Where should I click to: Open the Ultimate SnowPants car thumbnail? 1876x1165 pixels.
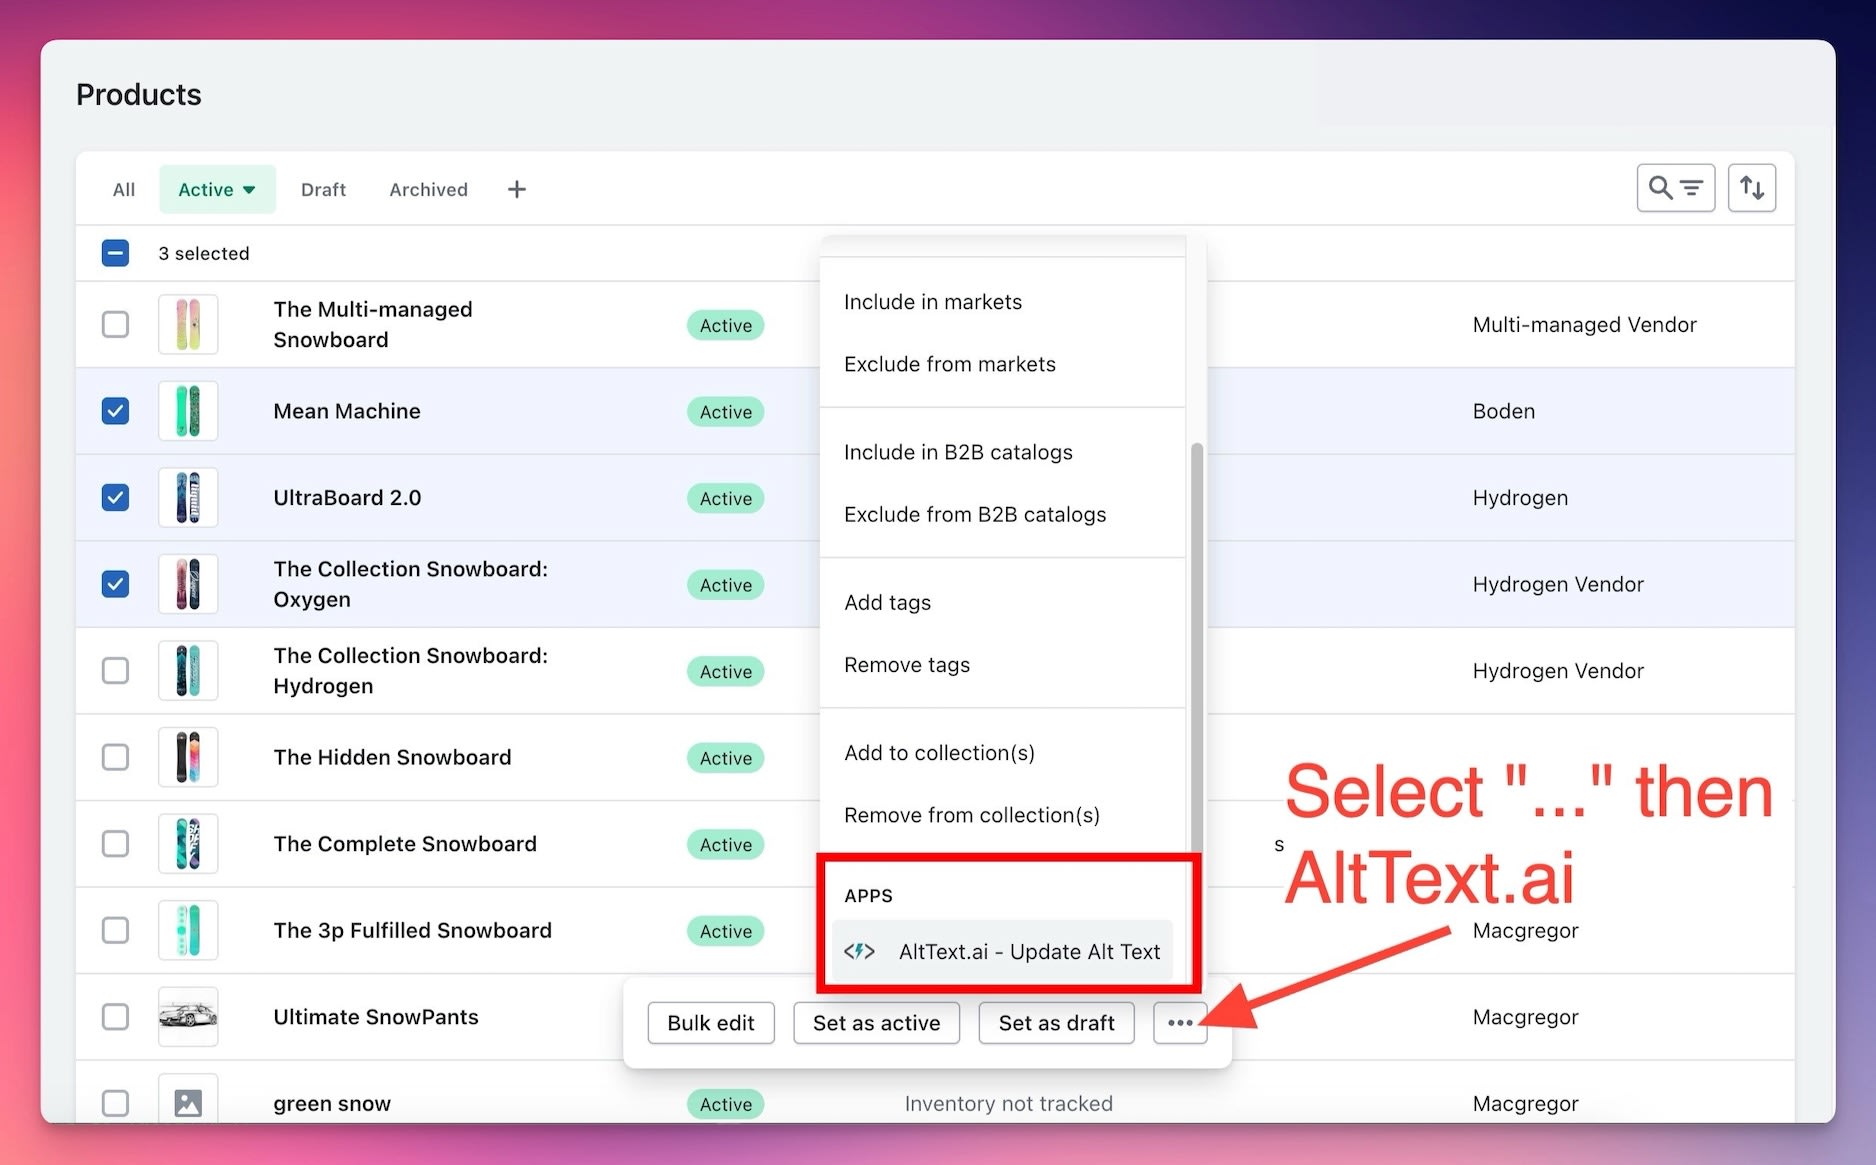click(x=188, y=1017)
